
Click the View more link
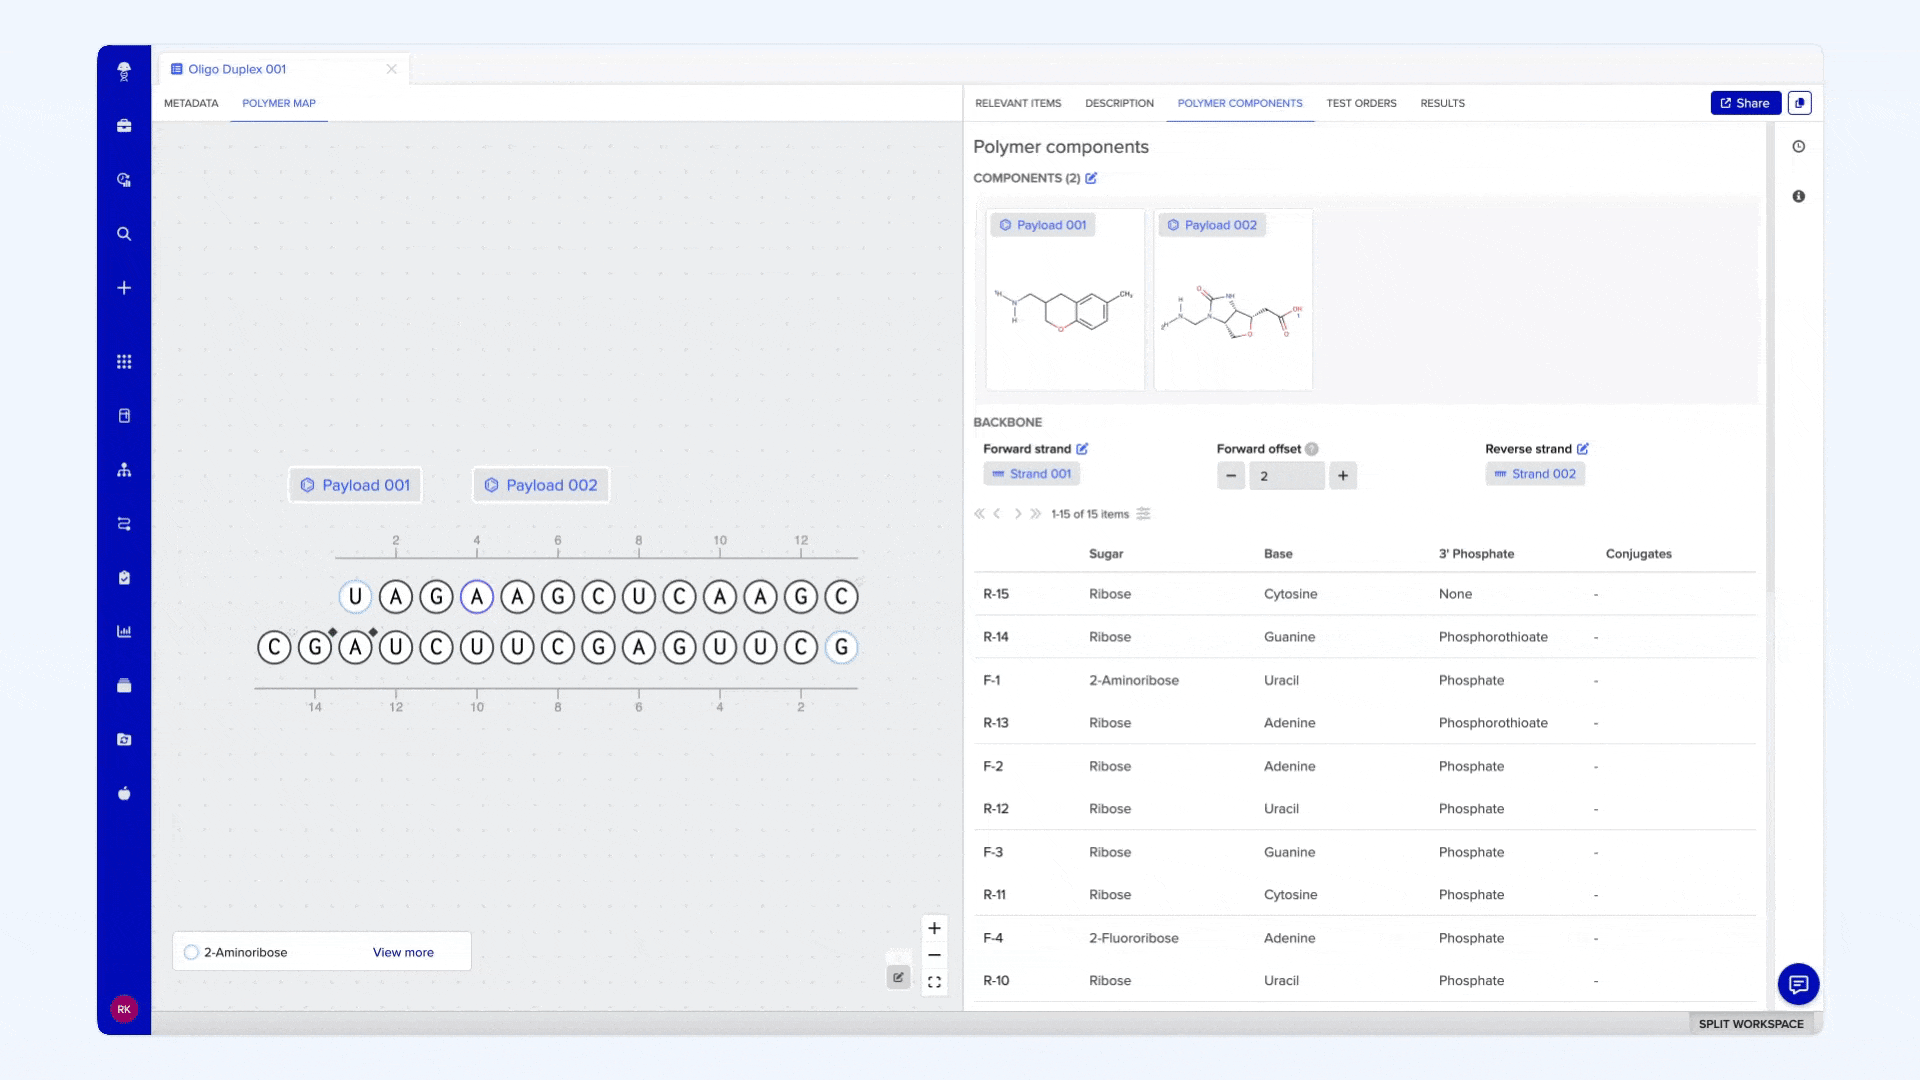tap(403, 952)
